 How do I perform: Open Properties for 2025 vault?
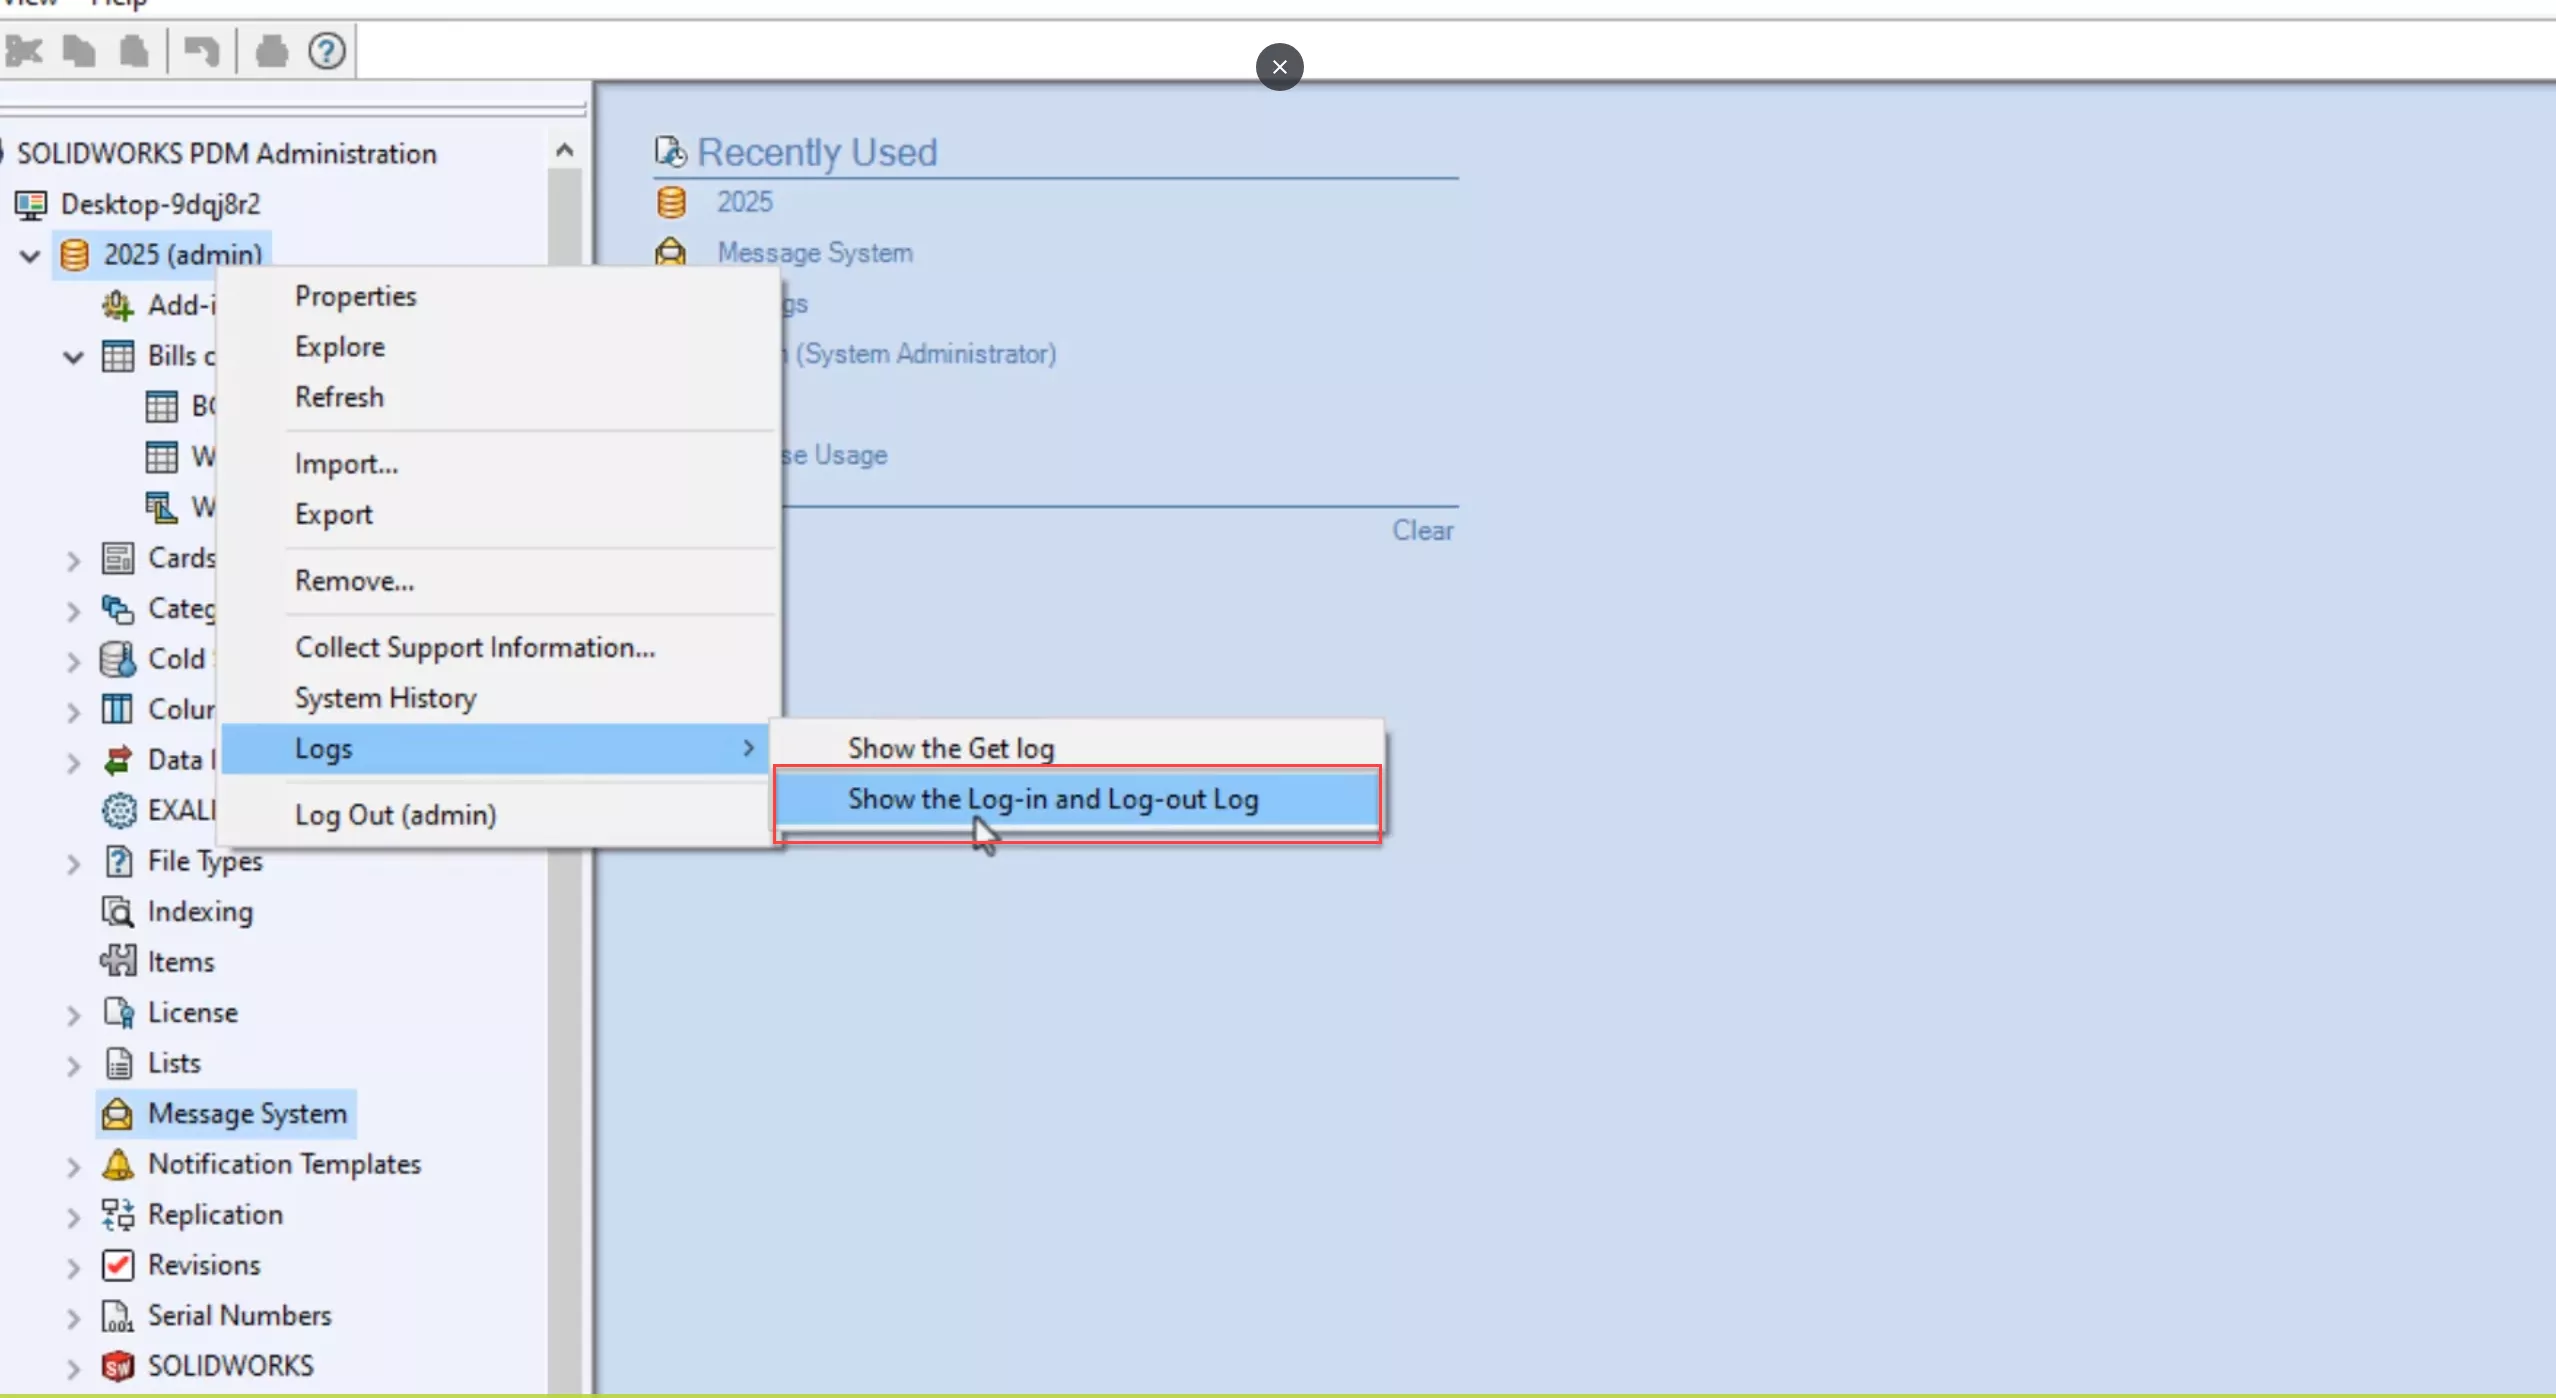click(x=355, y=296)
